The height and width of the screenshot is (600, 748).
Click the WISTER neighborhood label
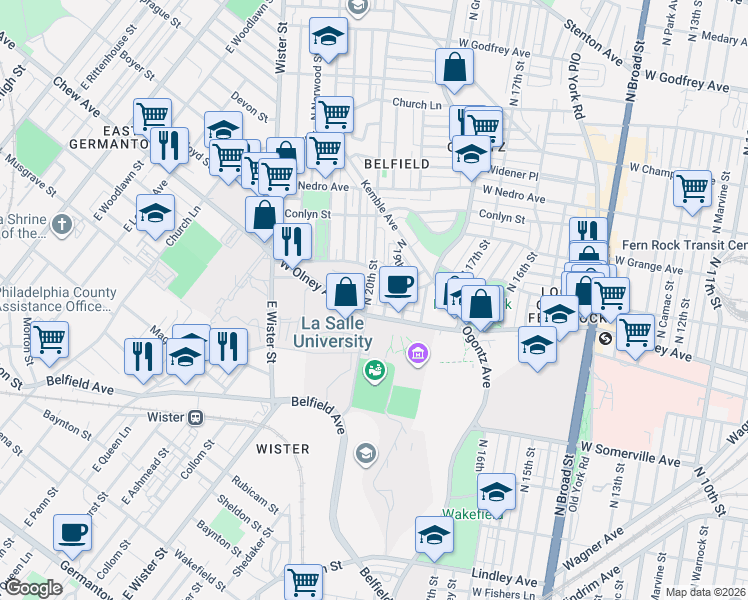point(283,449)
